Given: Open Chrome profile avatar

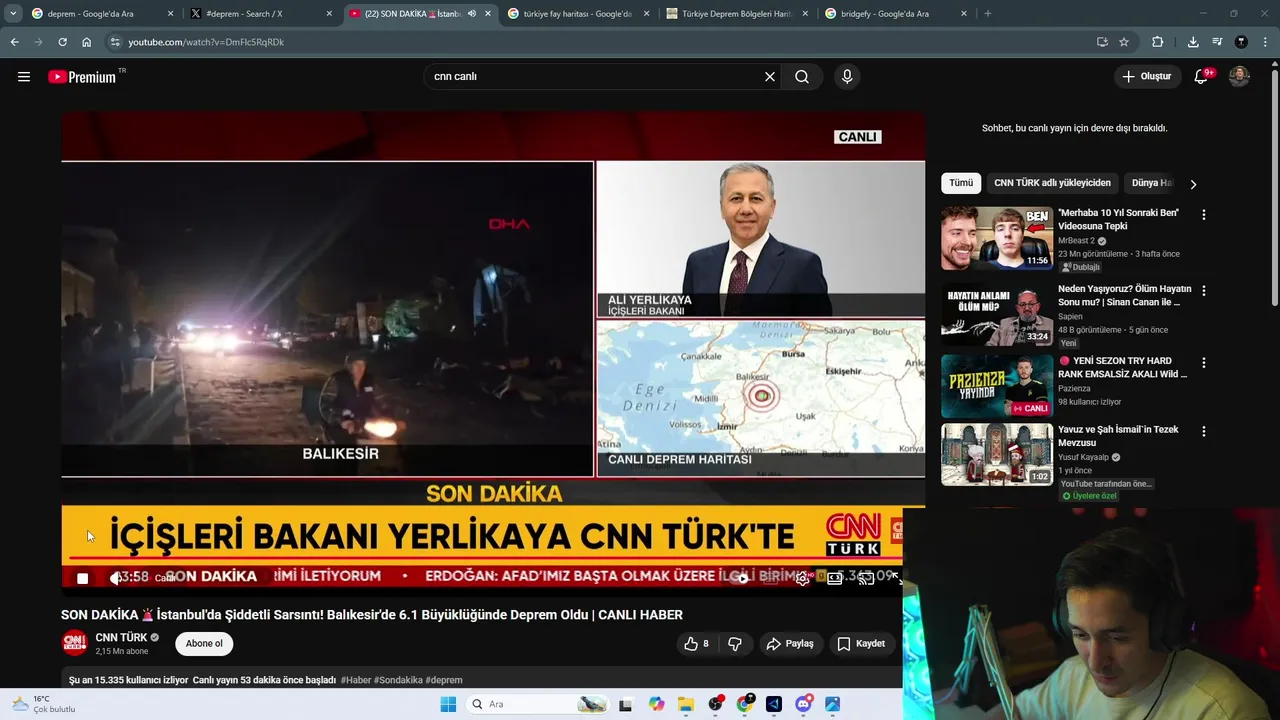Looking at the screenshot, I should (x=1241, y=42).
